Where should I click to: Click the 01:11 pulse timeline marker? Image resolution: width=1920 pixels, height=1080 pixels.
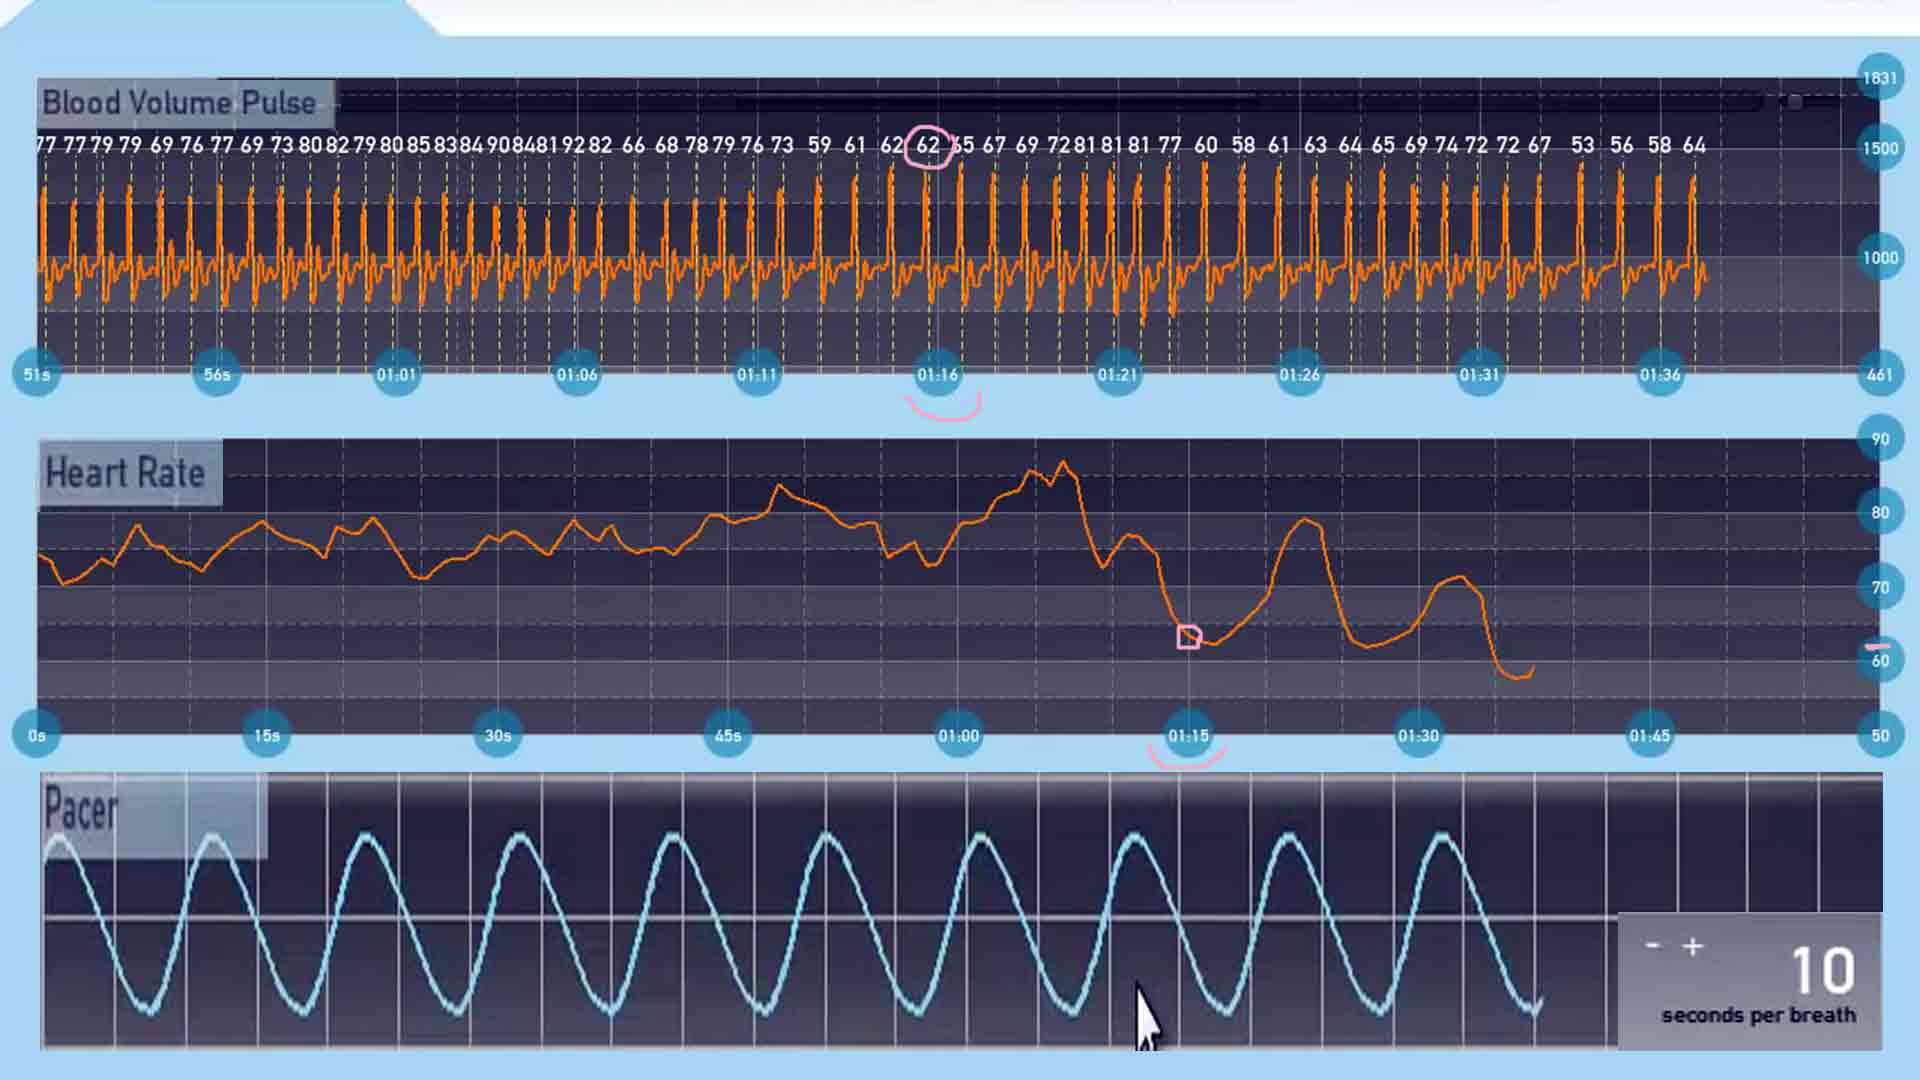point(757,374)
